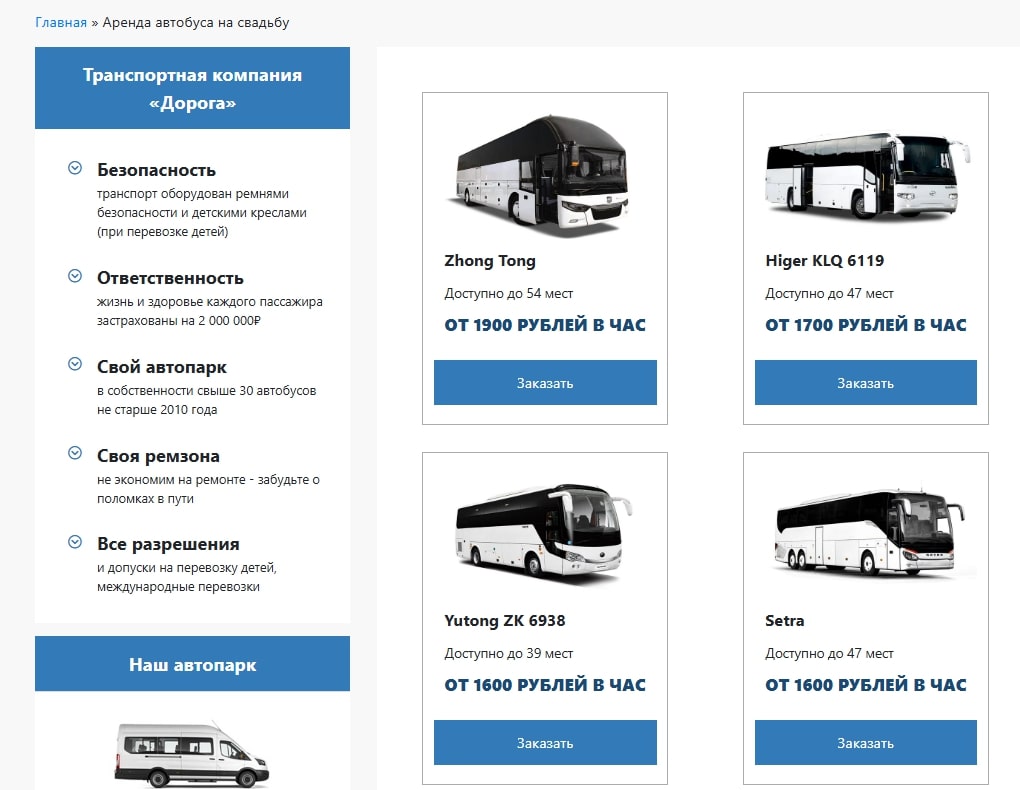Click the Транспортная компания «Дорога» header
1020x790 pixels.
tap(193, 88)
